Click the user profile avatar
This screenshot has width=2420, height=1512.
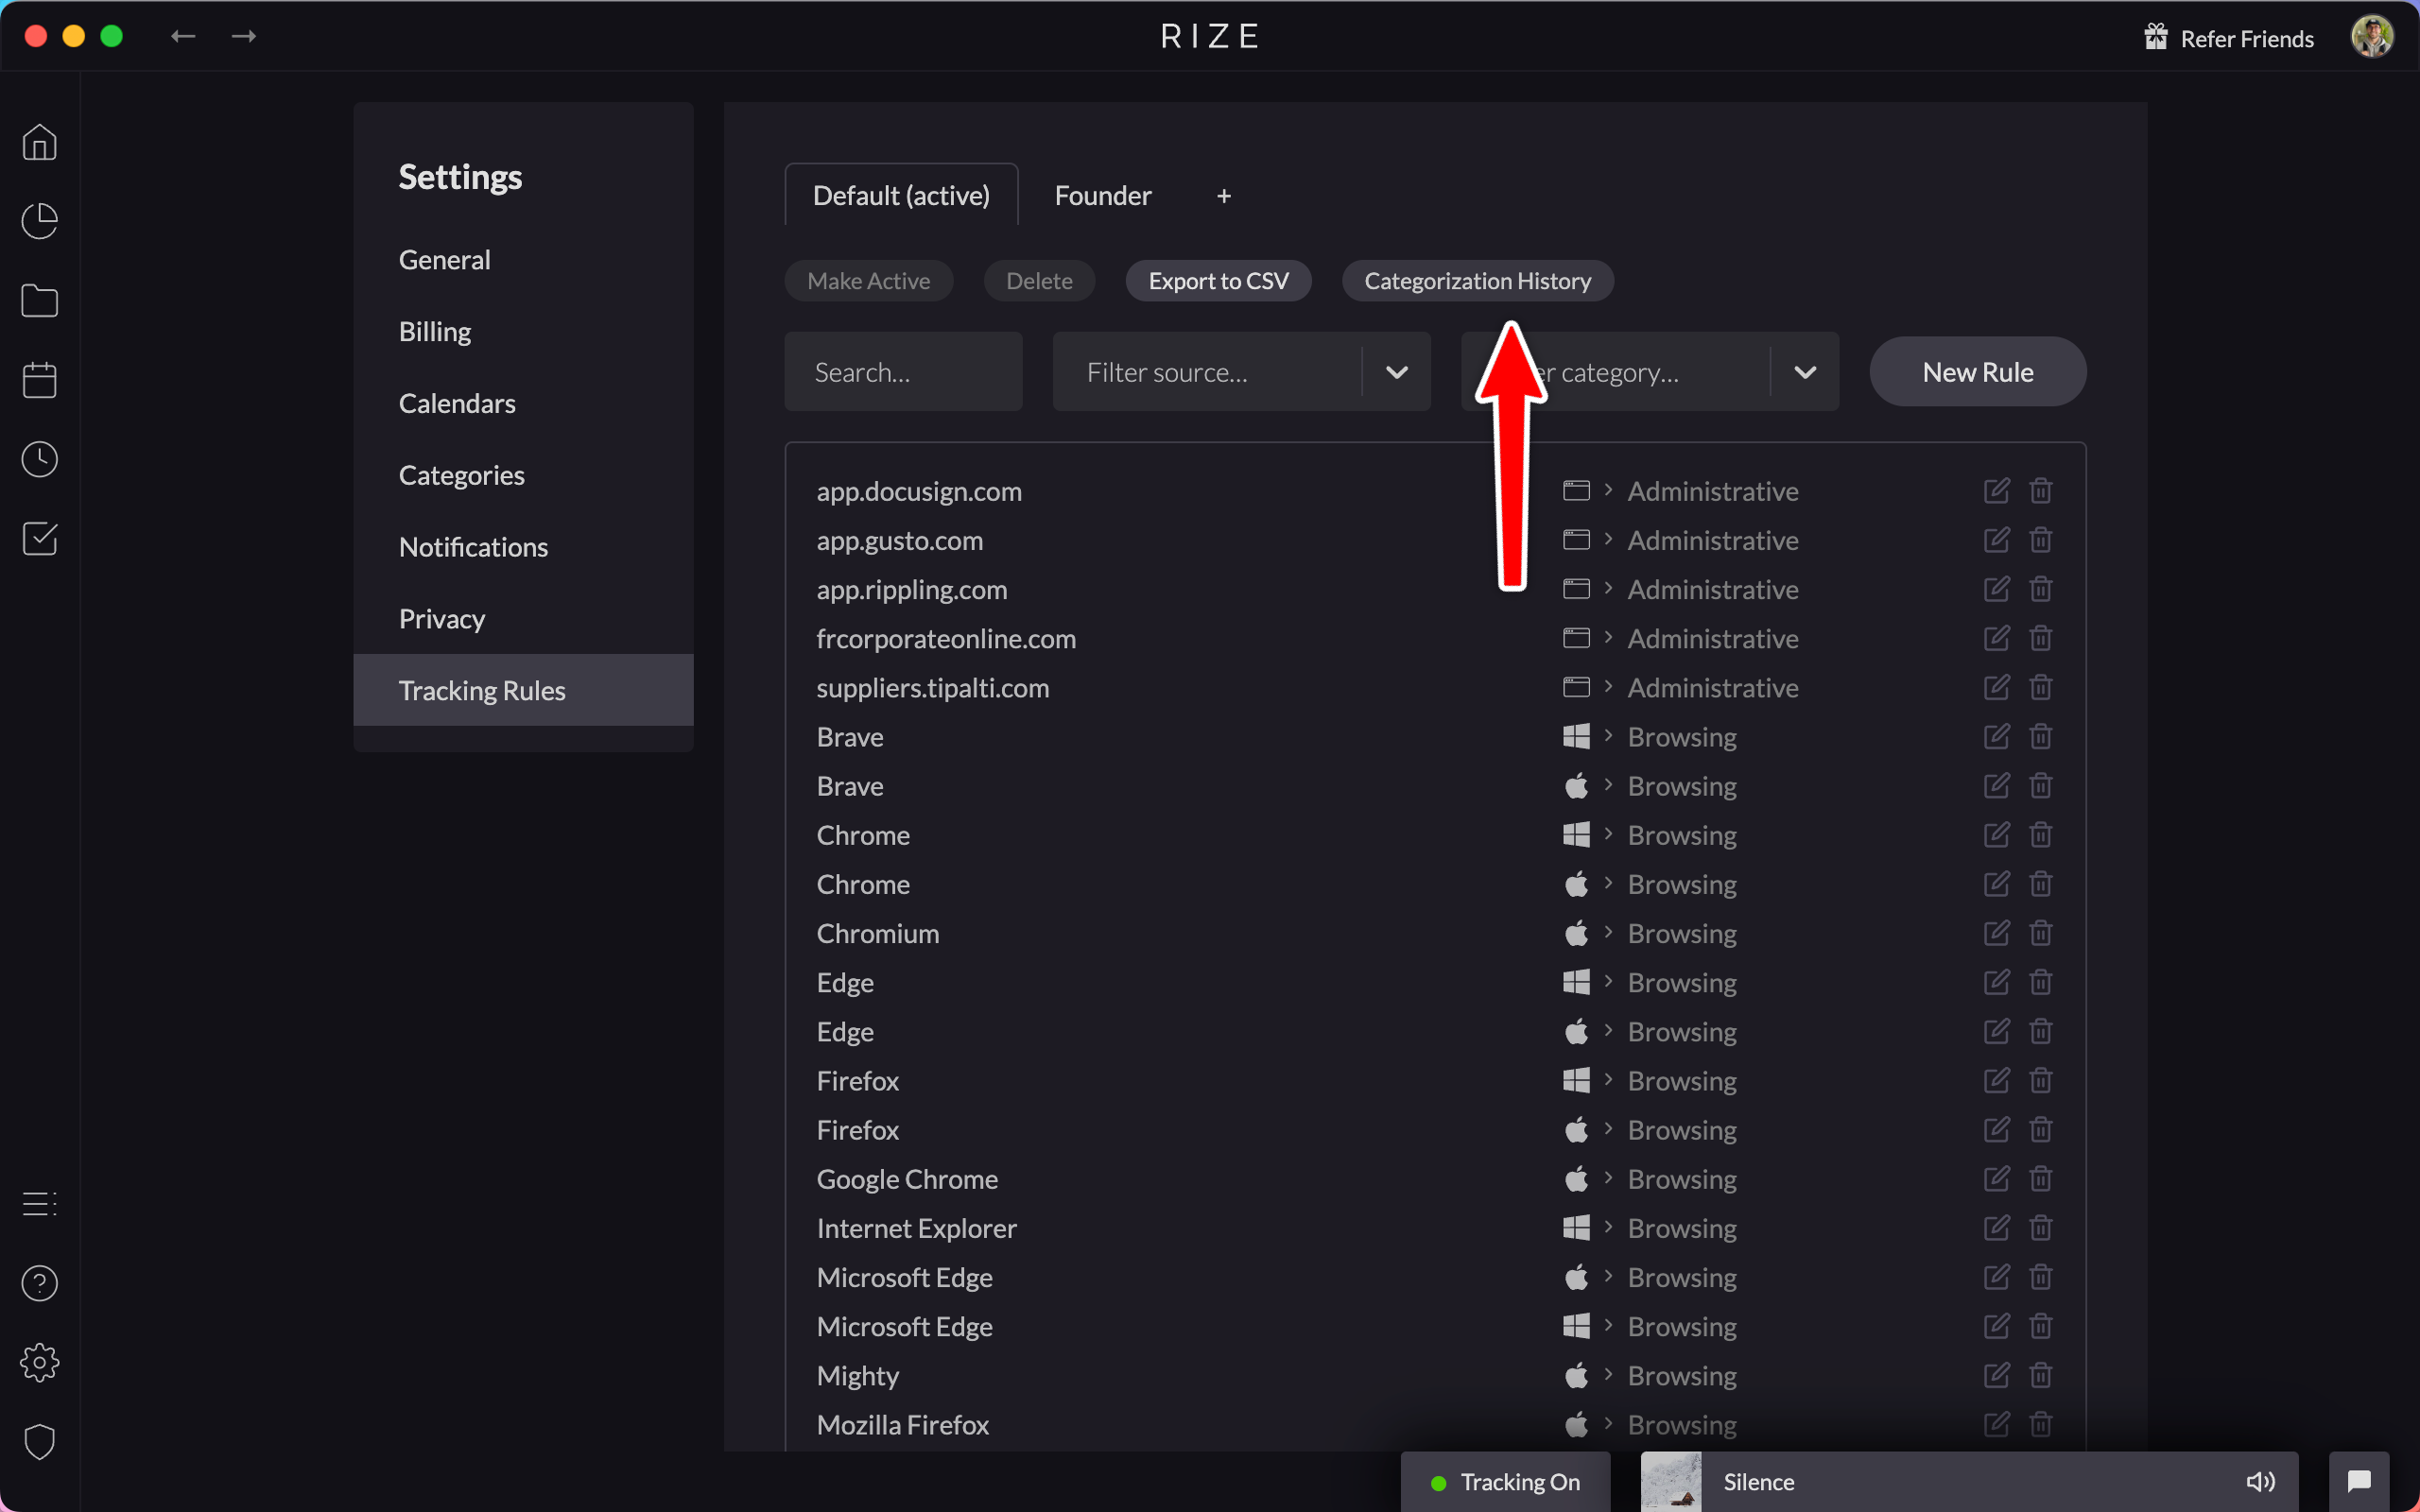[2372, 37]
